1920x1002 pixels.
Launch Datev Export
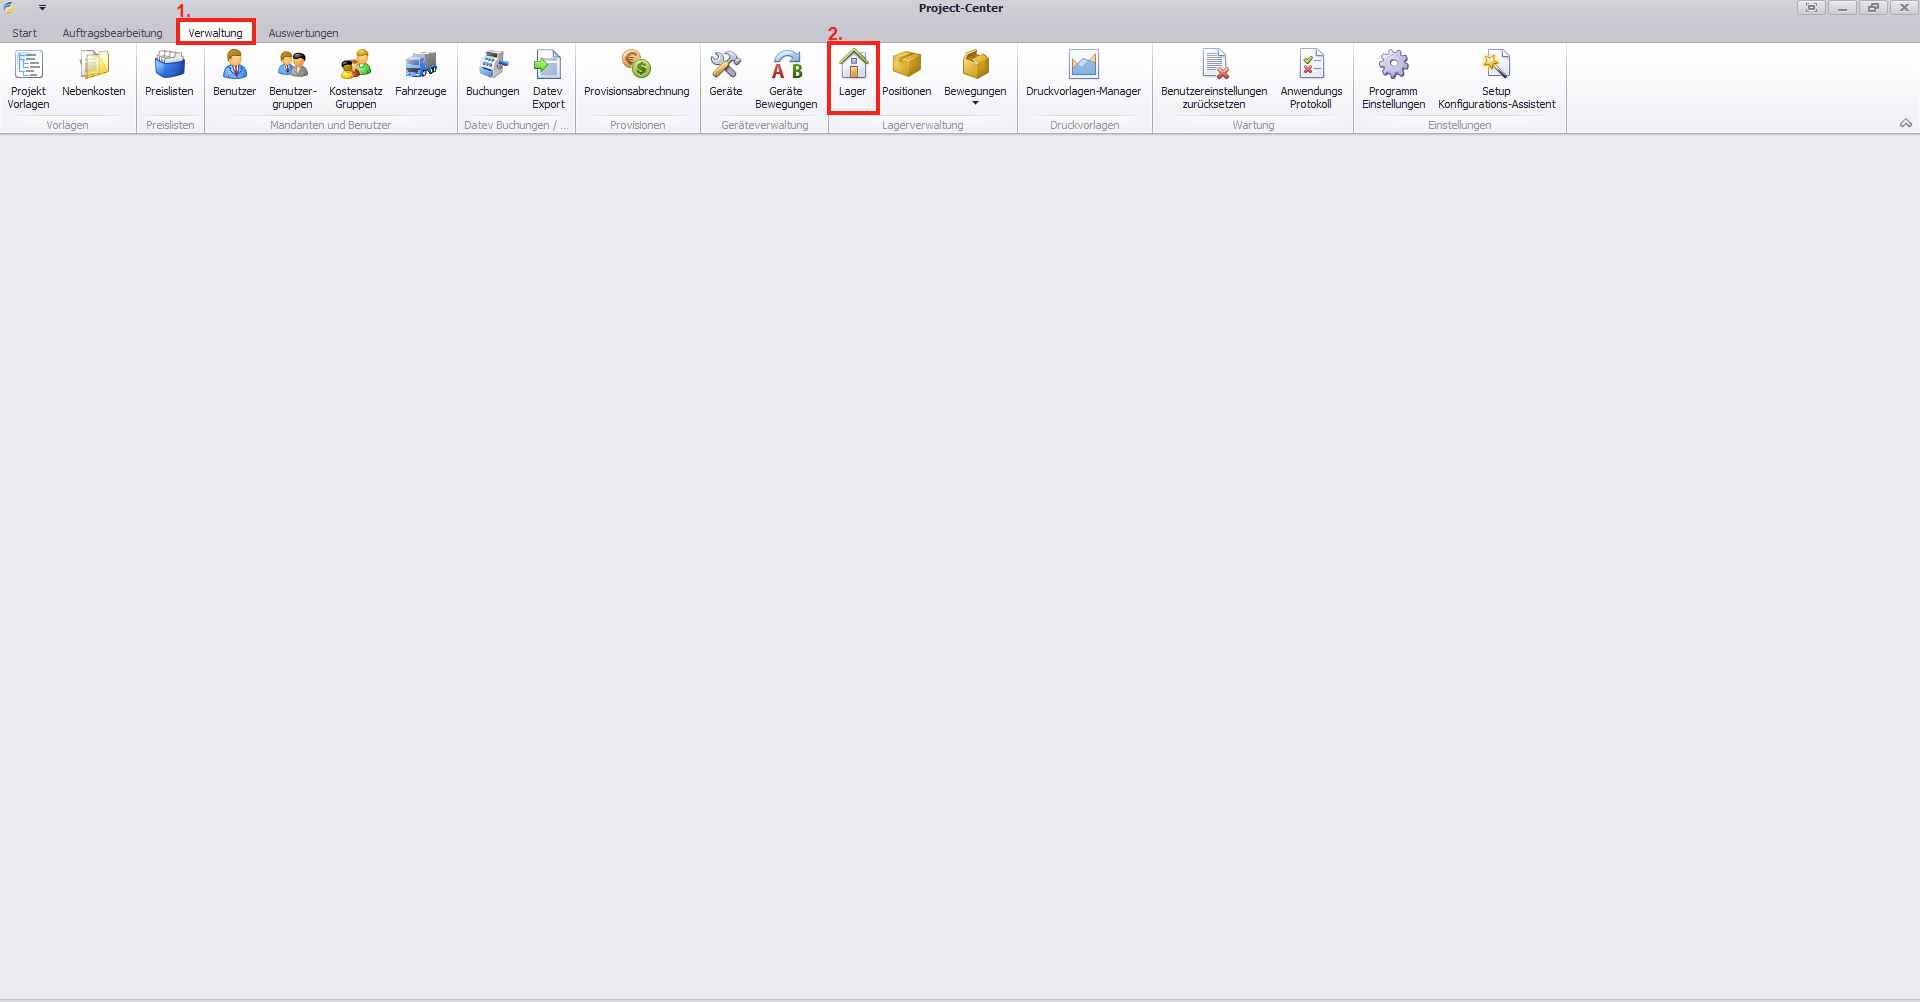[548, 78]
